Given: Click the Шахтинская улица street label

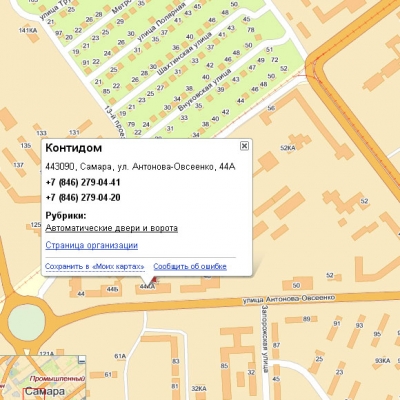Looking at the screenshot, I should tap(184, 54).
